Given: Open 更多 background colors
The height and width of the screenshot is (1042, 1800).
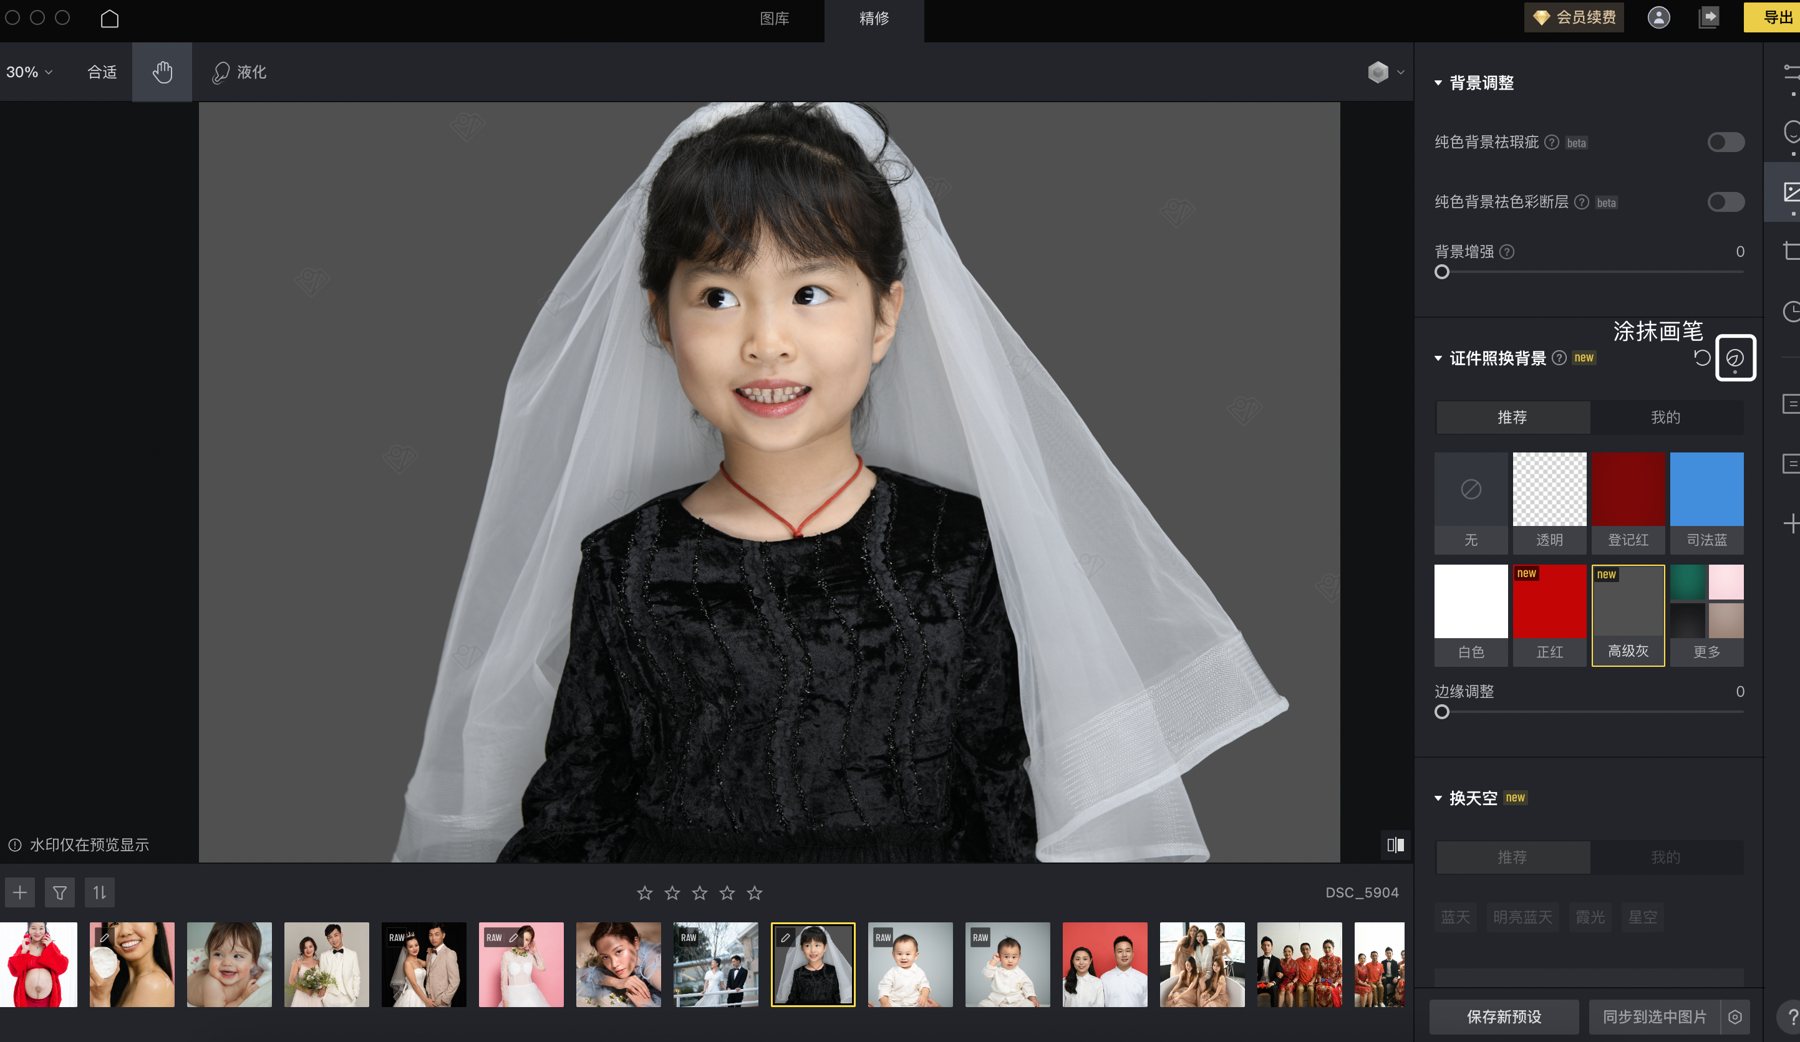Looking at the screenshot, I should tap(1707, 615).
